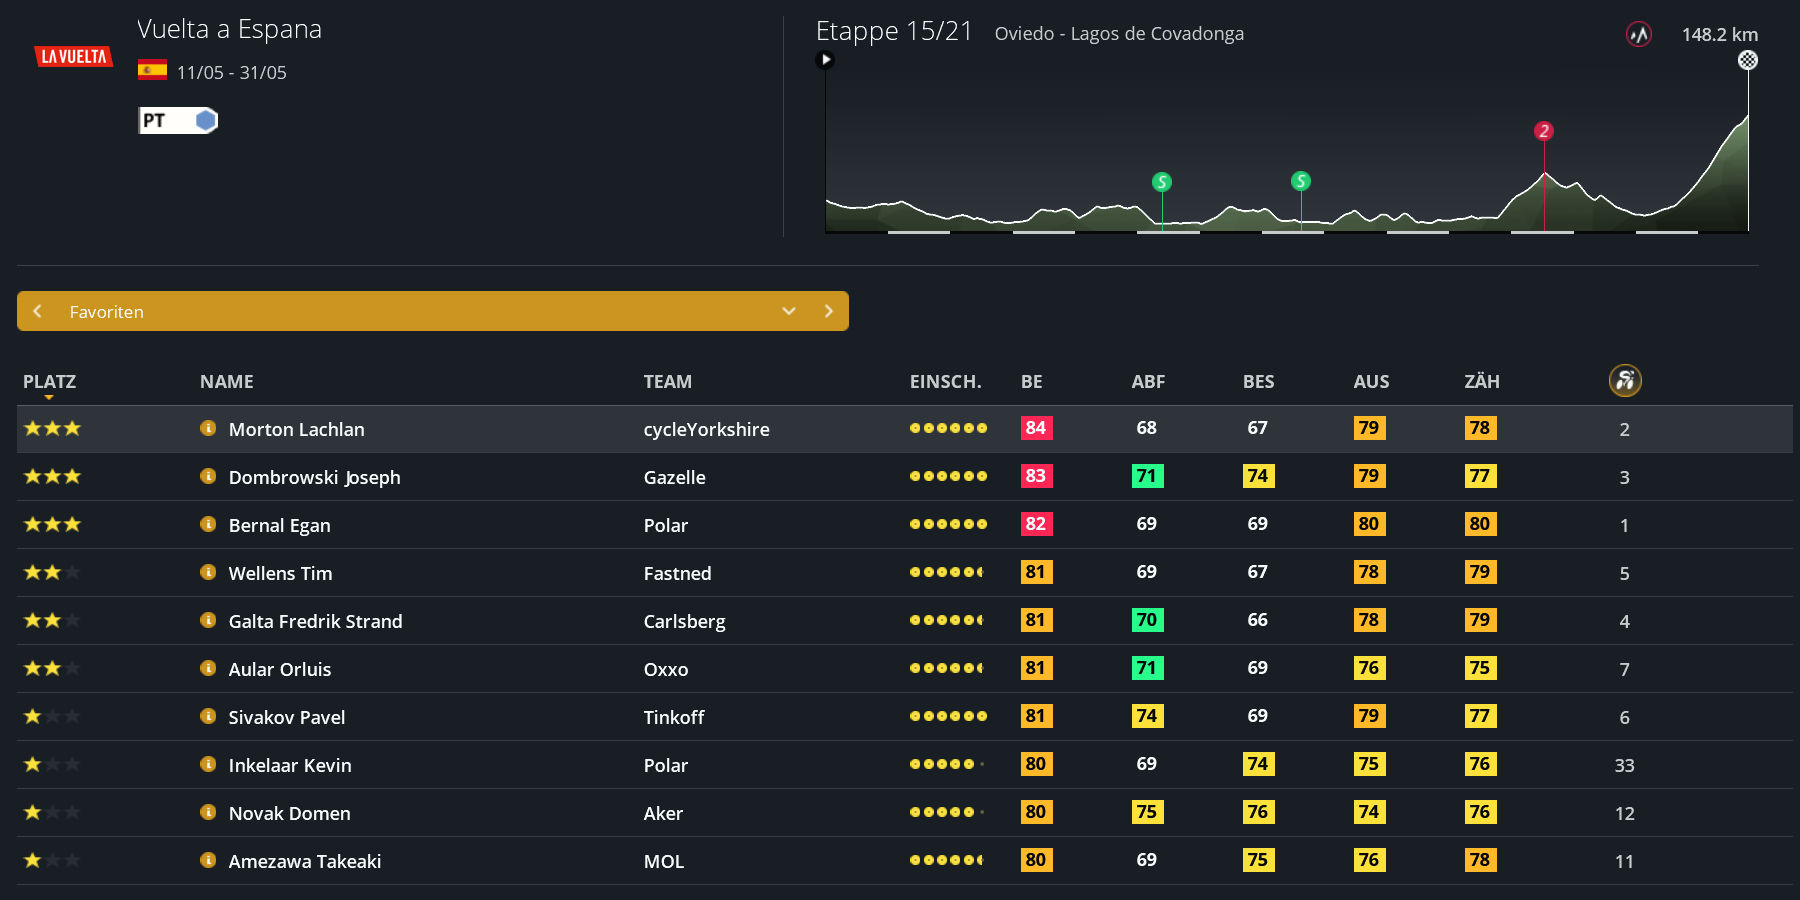Screen dimensions: 1800x900
Task: Click the La Vuelta race logo
Action: pyautogui.click(x=73, y=57)
